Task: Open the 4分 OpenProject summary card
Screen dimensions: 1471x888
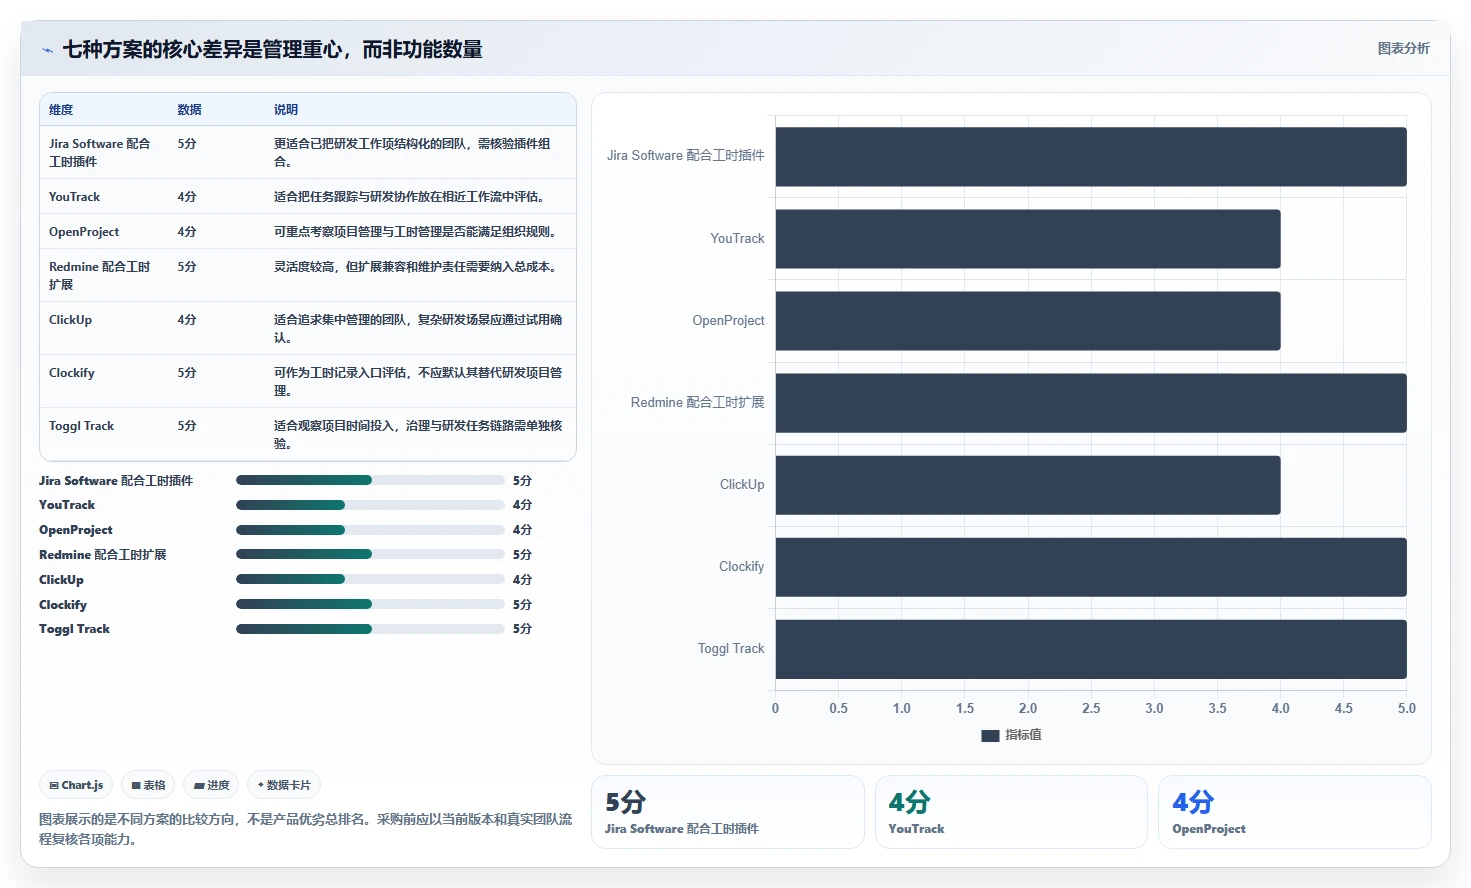Action: point(1294,812)
